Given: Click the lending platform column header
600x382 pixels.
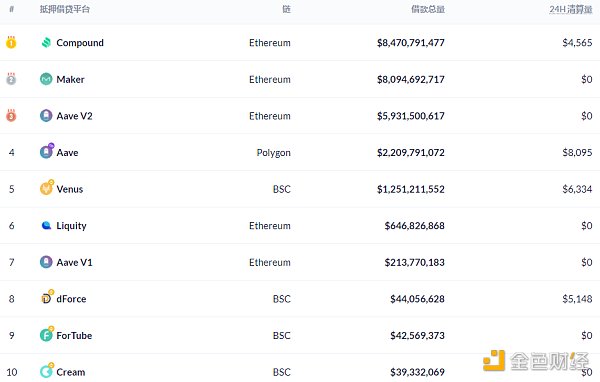Looking at the screenshot, I should pos(65,9).
